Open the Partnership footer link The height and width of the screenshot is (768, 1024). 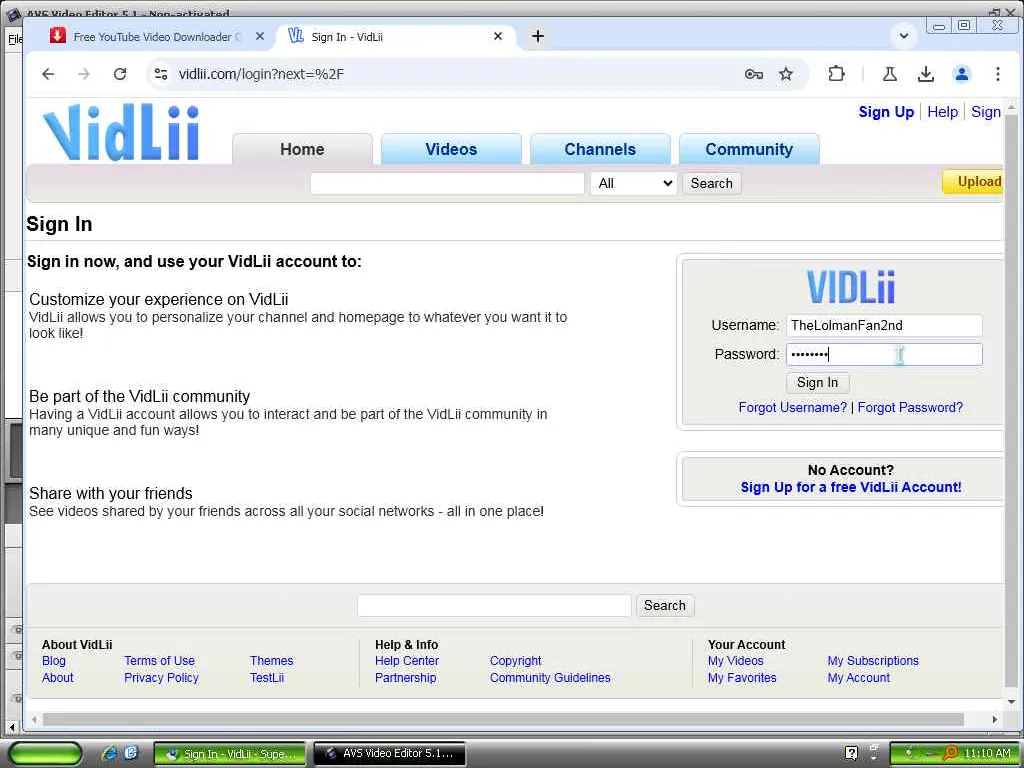406,678
